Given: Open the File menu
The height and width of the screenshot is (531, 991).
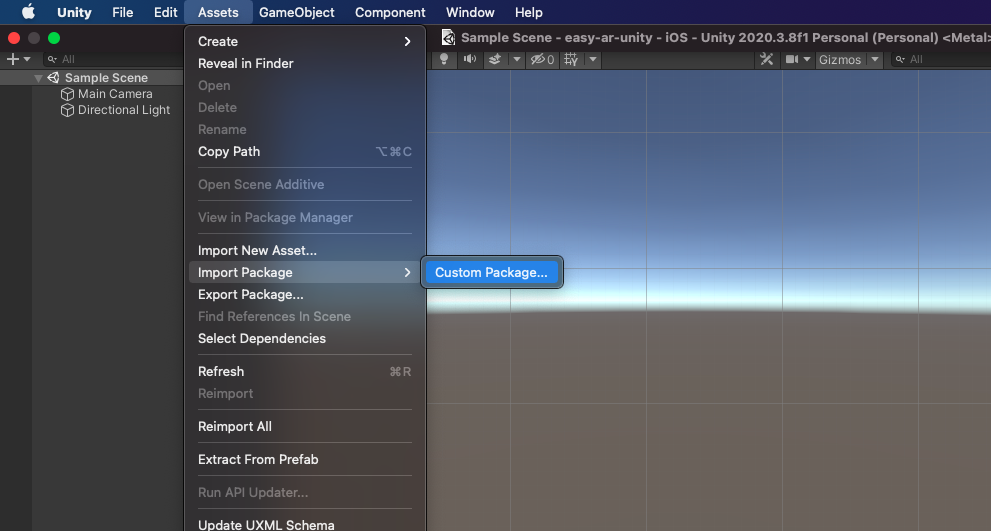Looking at the screenshot, I should pyautogui.click(x=123, y=12).
